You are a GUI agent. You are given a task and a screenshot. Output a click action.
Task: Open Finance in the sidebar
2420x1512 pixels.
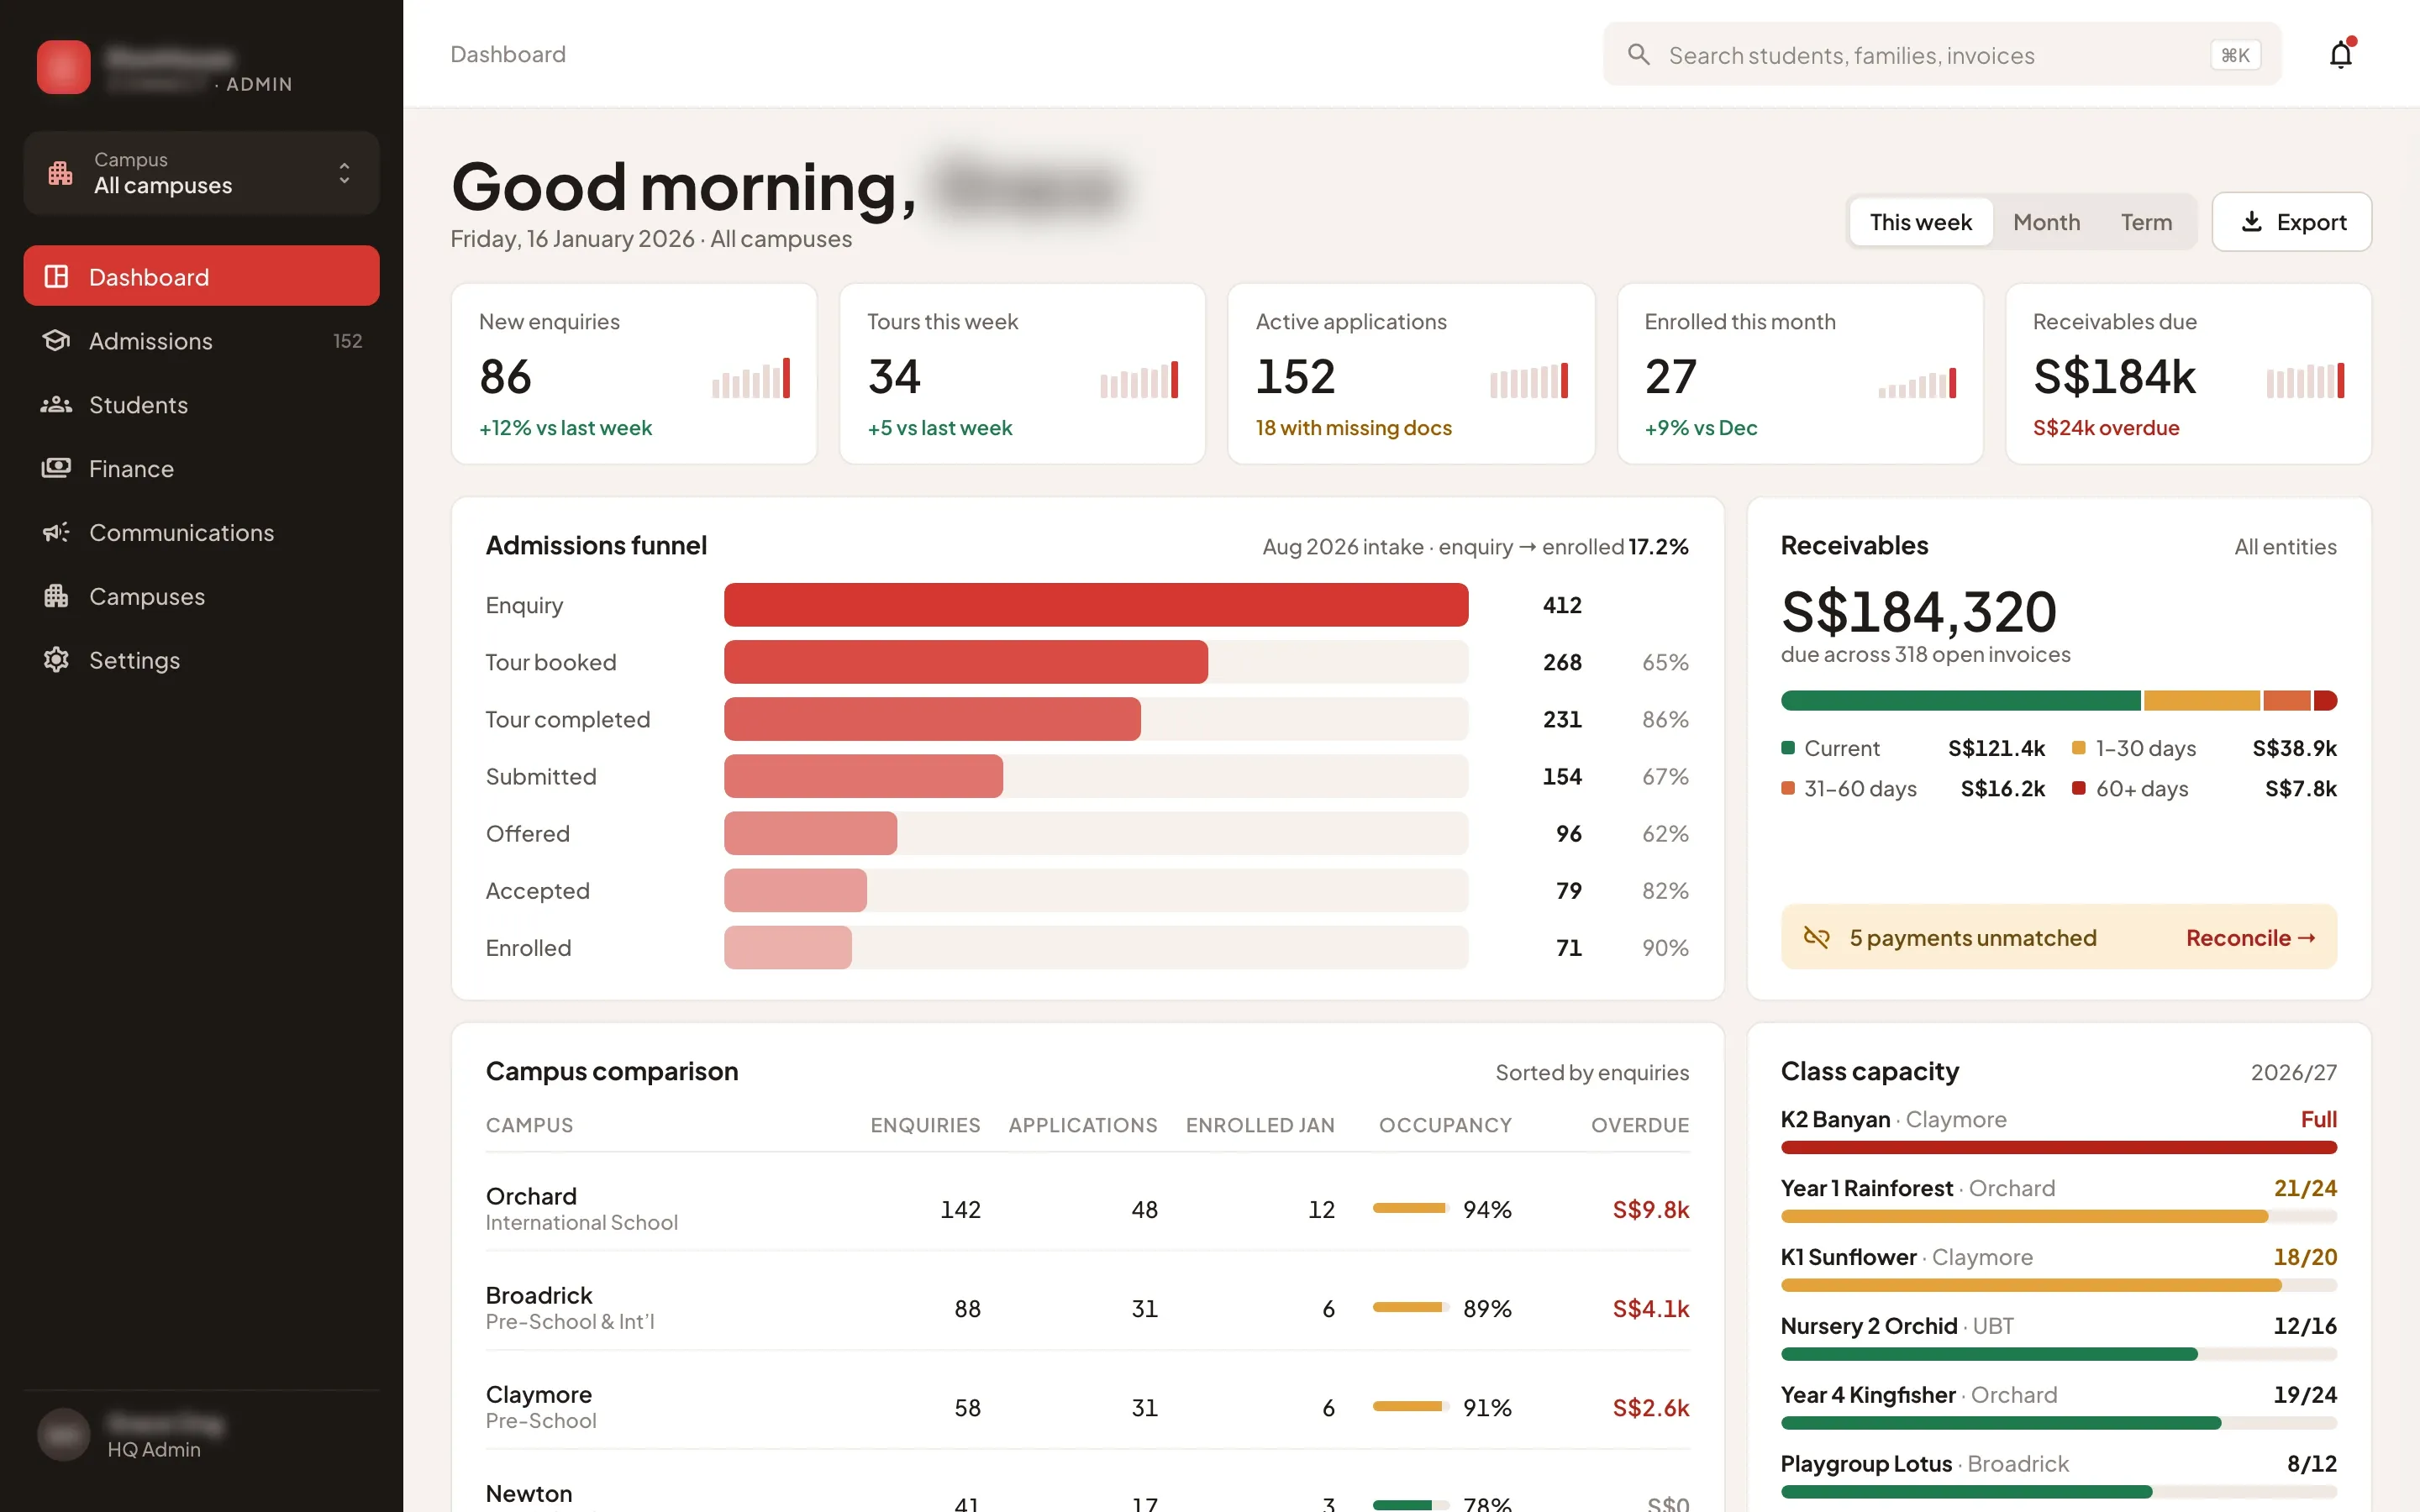click(x=201, y=468)
